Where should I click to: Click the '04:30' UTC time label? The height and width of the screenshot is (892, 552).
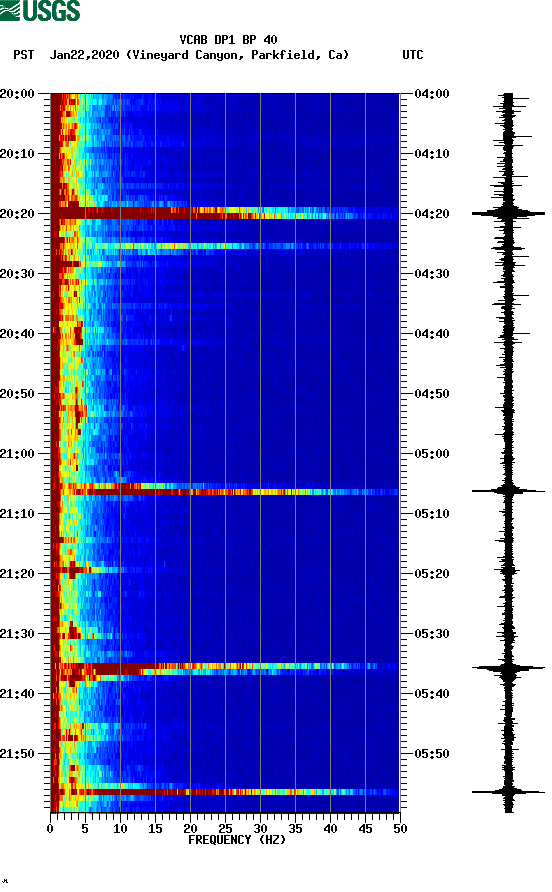coord(432,274)
